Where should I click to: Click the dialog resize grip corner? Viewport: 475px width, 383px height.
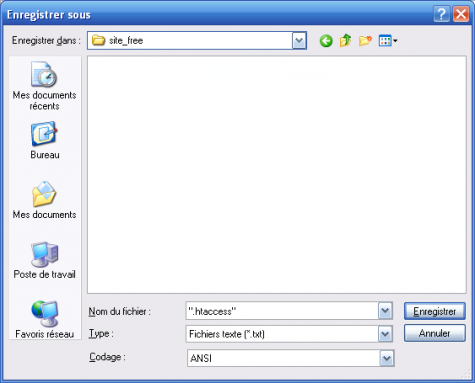pyautogui.click(x=466, y=375)
